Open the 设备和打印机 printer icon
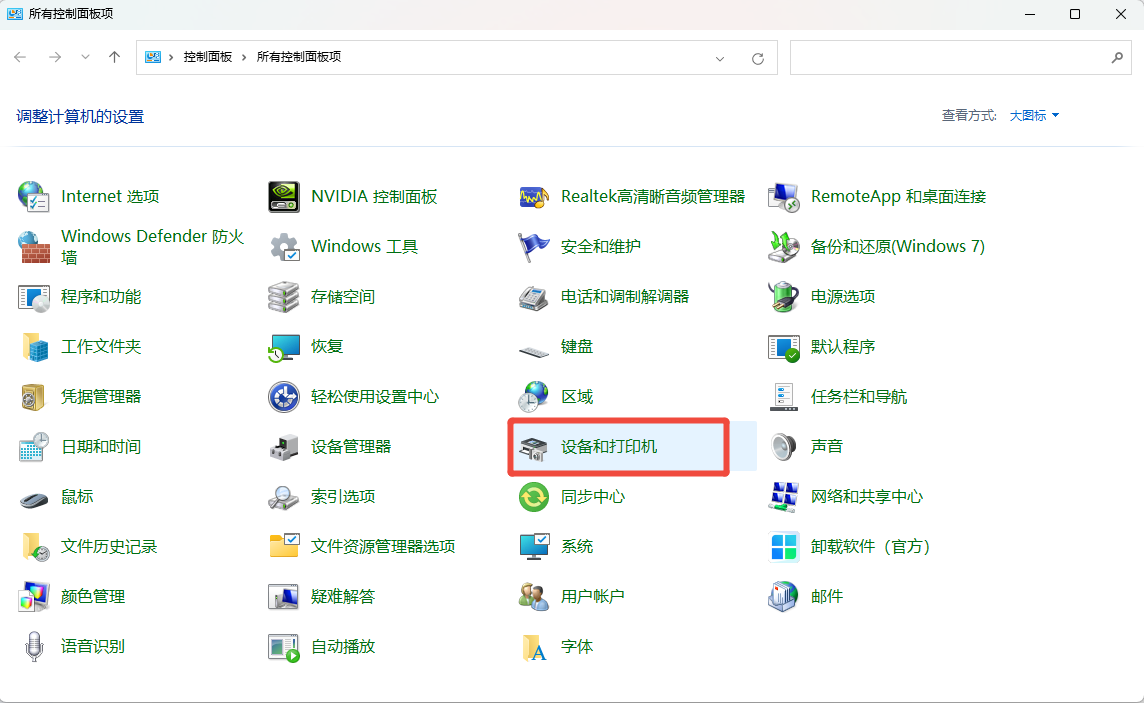This screenshot has height=703, width=1144. click(x=534, y=448)
